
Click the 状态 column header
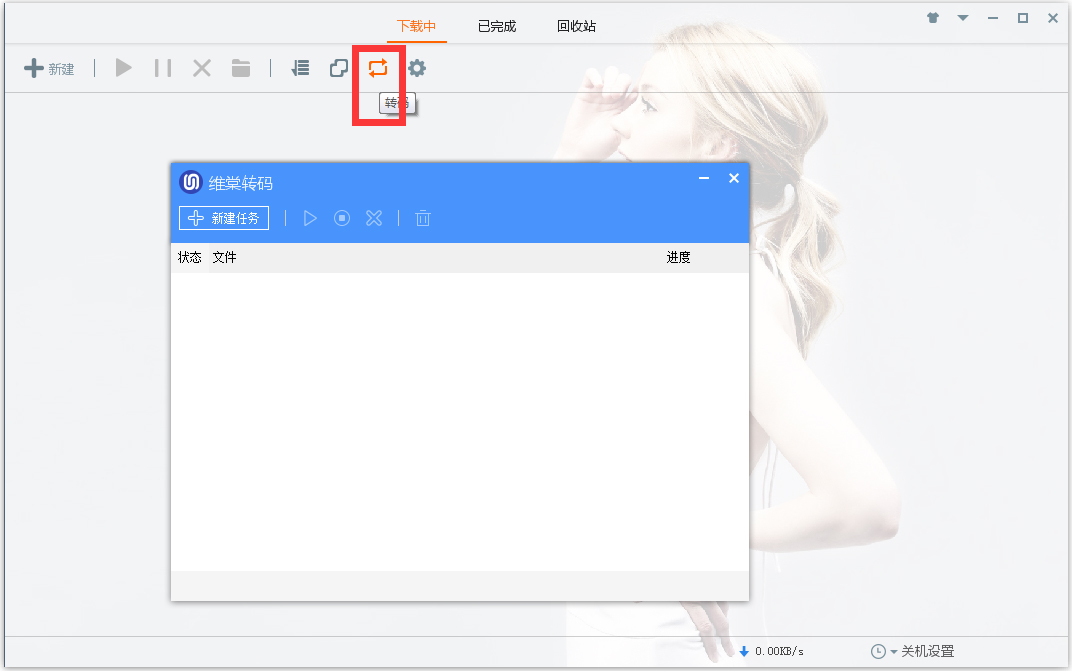pyautogui.click(x=189, y=257)
